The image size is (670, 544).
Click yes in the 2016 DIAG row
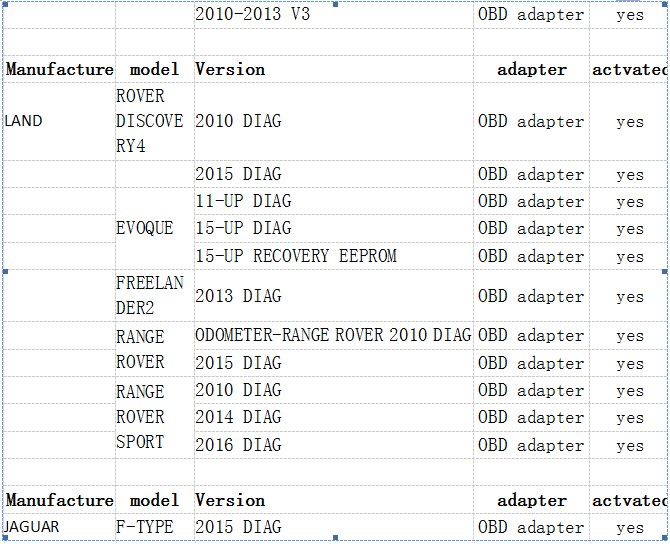click(630, 446)
